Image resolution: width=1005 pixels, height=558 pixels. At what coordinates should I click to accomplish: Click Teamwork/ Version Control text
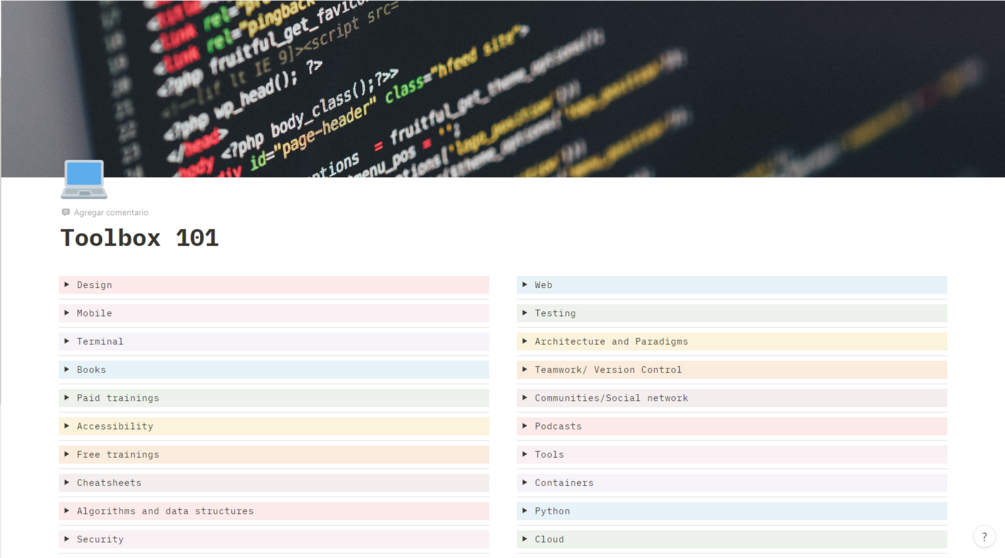coord(608,370)
